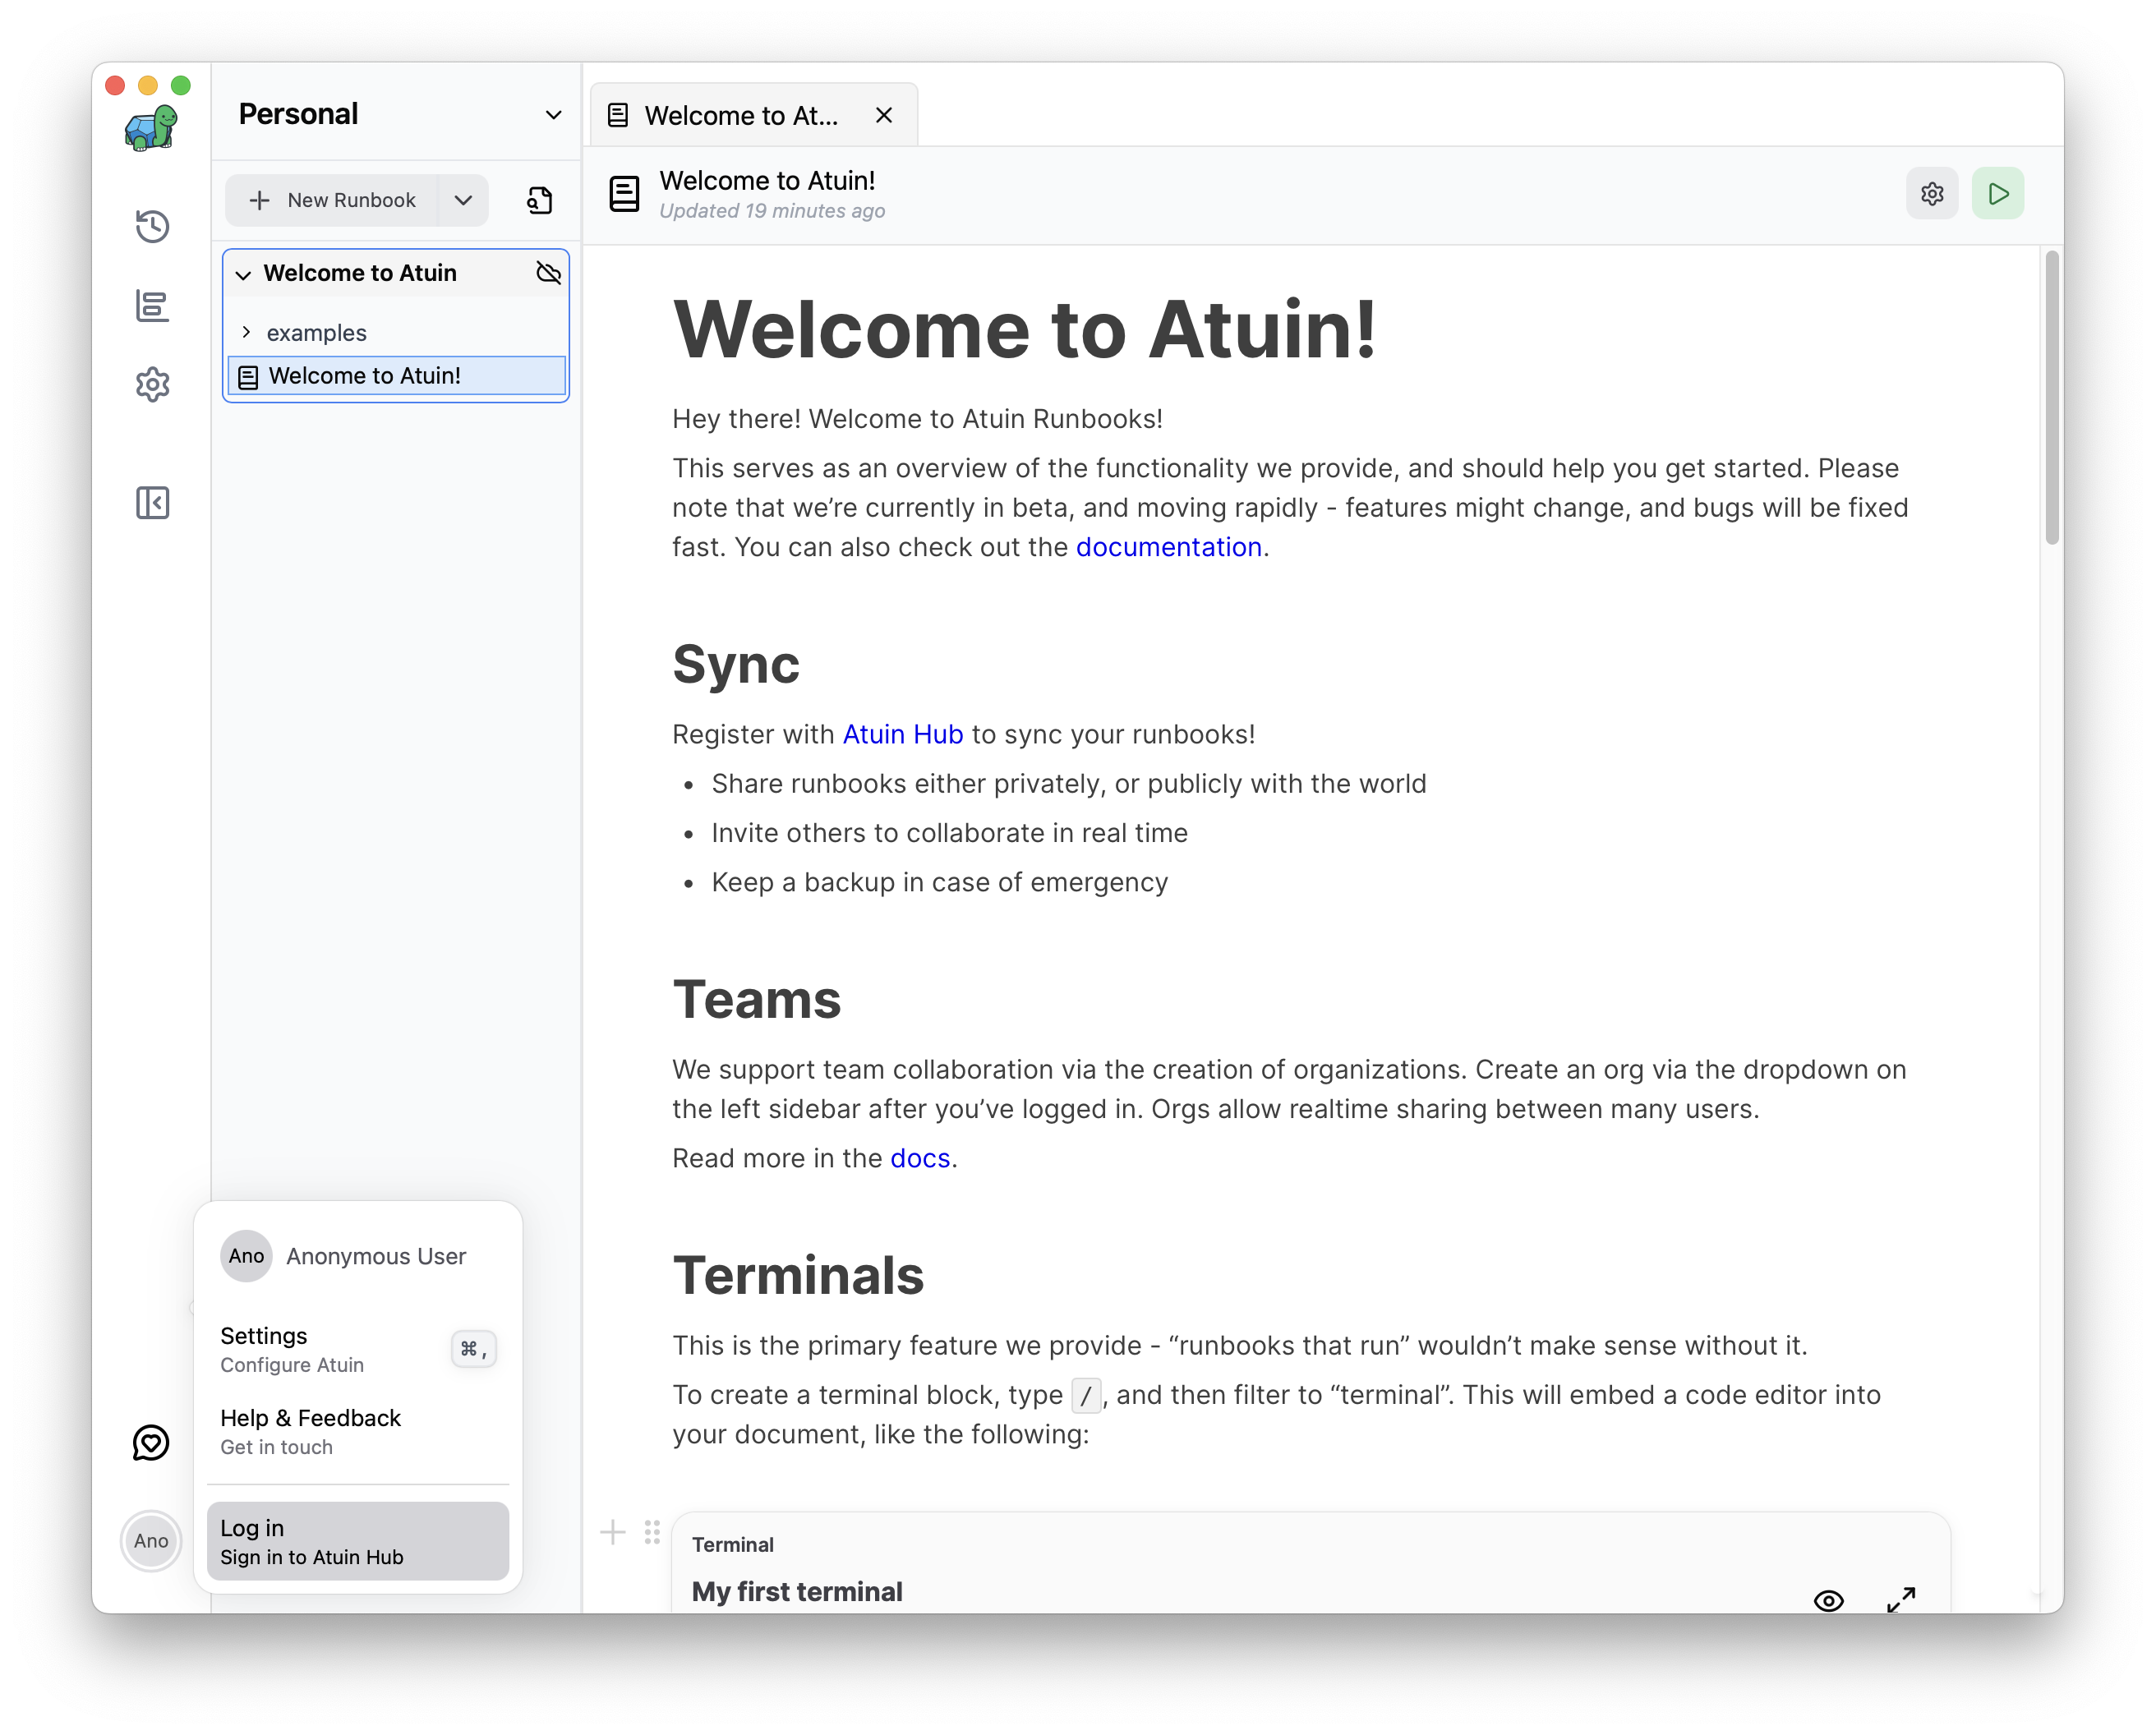This screenshot has width=2156, height=1735.
Task: Open the Atuin Hub link
Action: (902, 734)
